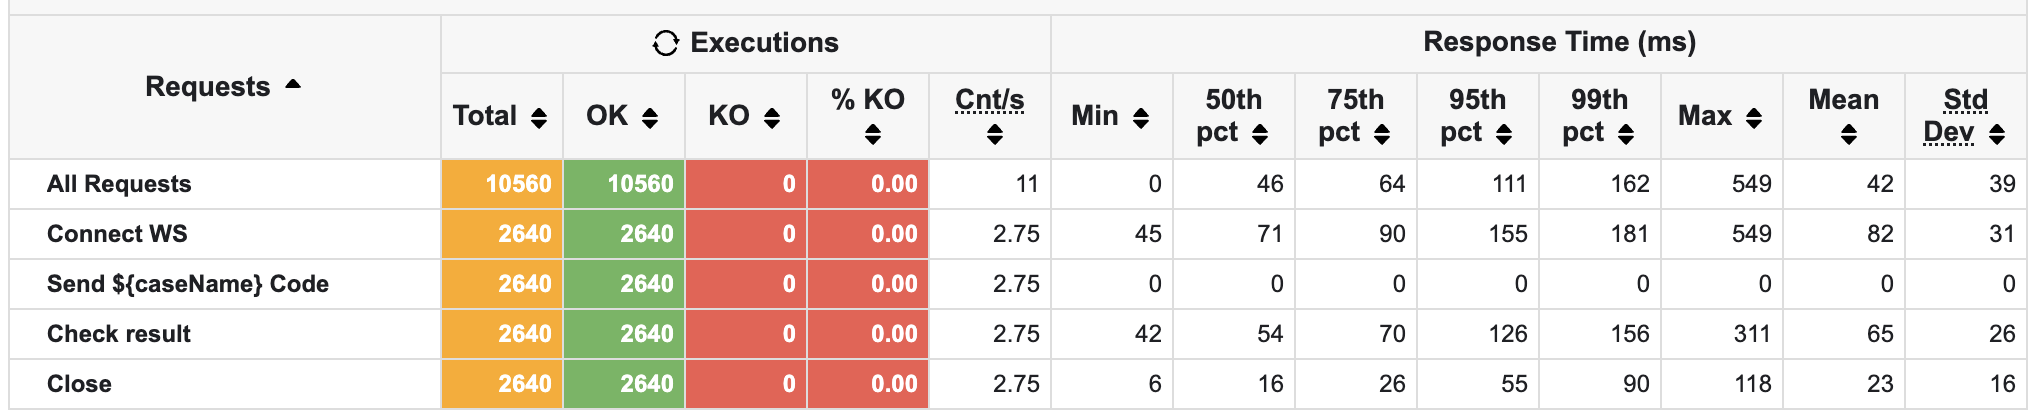Sort by 95th pct arrows
Image resolution: width=2044 pixels, height=420 pixels.
(1504, 134)
